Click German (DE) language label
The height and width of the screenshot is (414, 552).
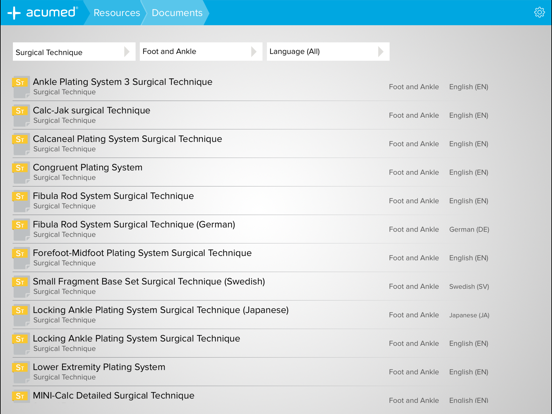tap(469, 230)
